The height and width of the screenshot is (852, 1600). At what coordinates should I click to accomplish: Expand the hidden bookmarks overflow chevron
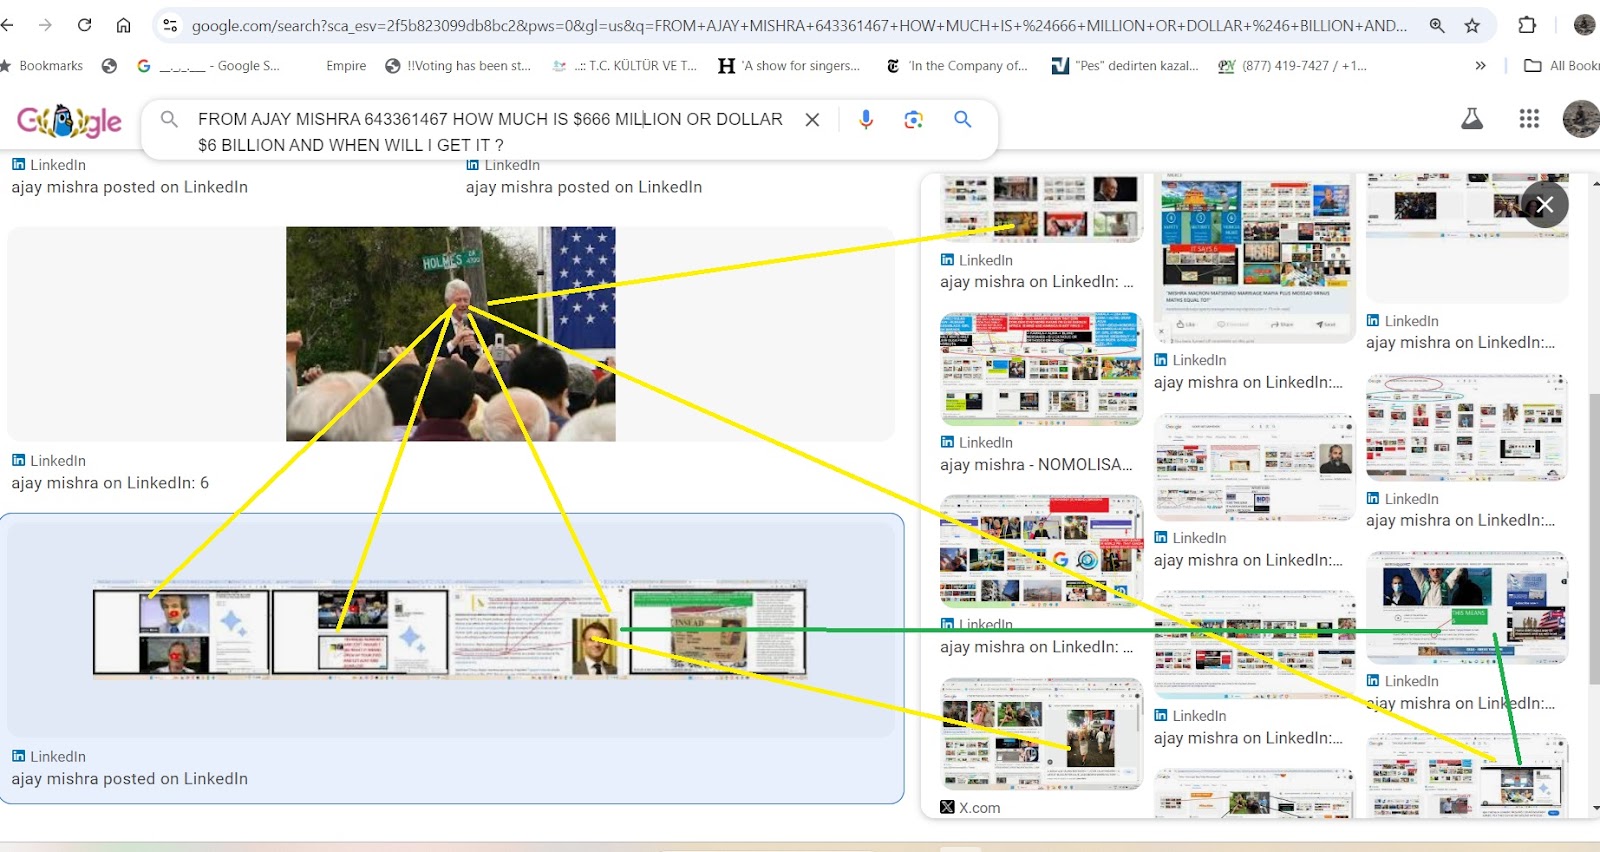click(1480, 66)
